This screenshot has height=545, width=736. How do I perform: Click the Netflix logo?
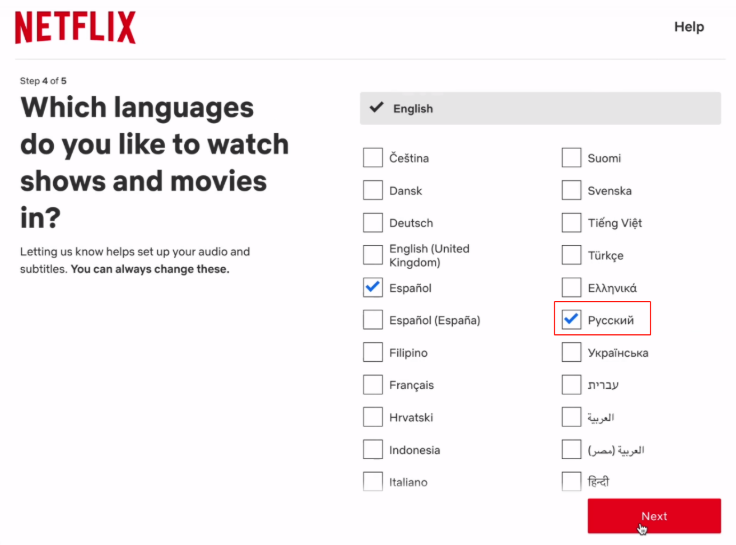(x=75, y=28)
